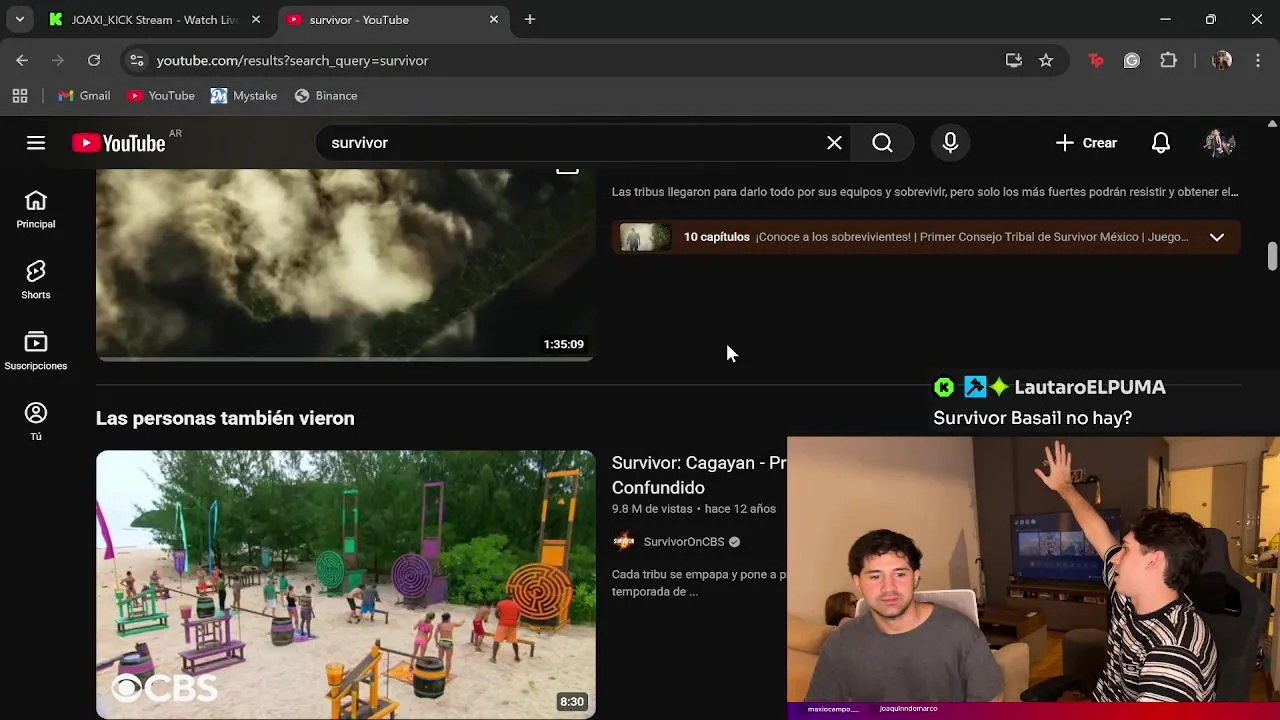Click the address bar URL
The width and height of the screenshot is (1280, 720).
tap(292, 61)
